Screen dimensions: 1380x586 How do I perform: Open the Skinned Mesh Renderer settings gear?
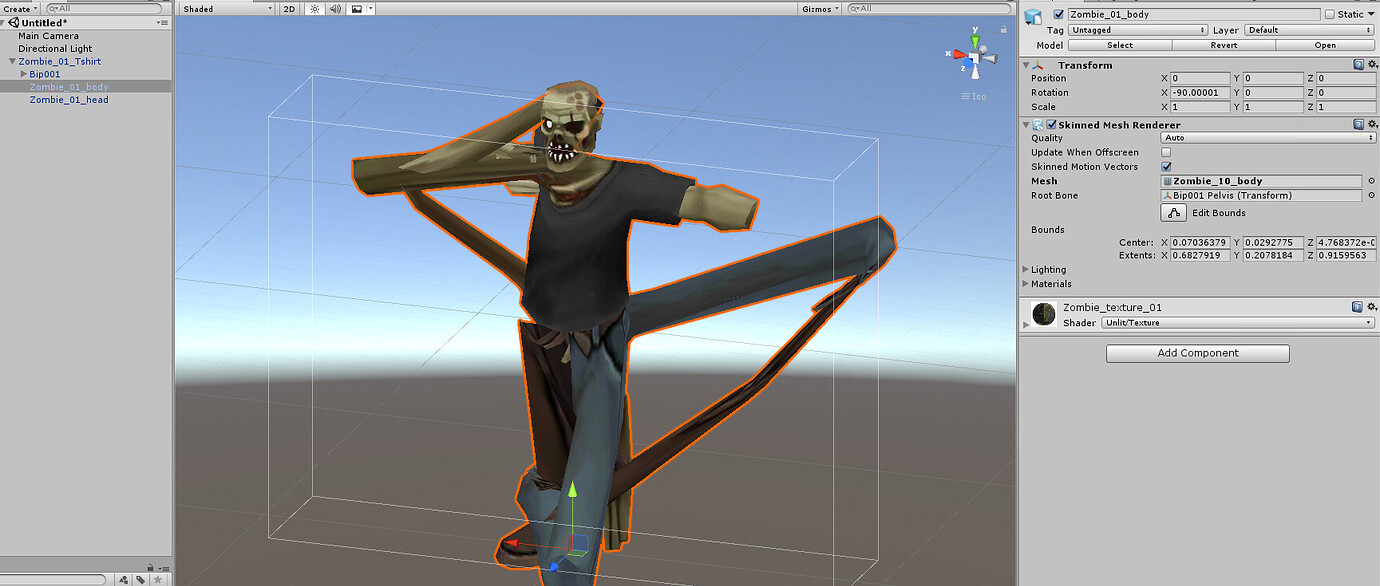1371,124
